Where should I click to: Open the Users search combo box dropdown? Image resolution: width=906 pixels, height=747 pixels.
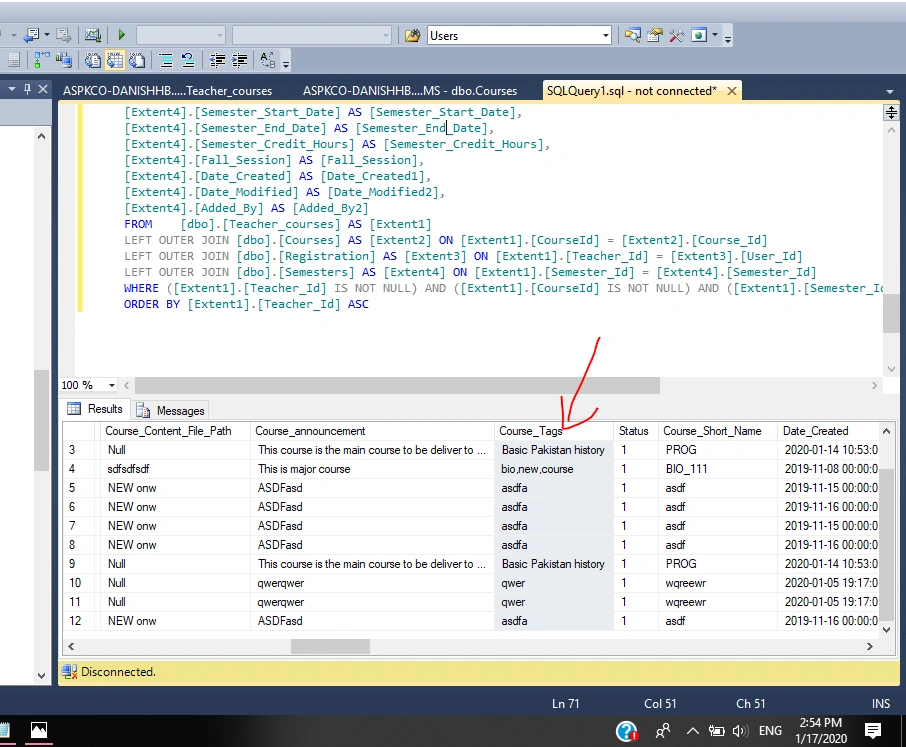pyautogui.click(x=605, y=36)
